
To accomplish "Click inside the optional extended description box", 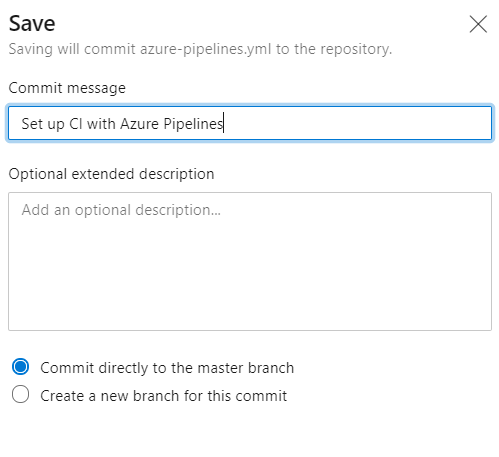I will 250,261.
